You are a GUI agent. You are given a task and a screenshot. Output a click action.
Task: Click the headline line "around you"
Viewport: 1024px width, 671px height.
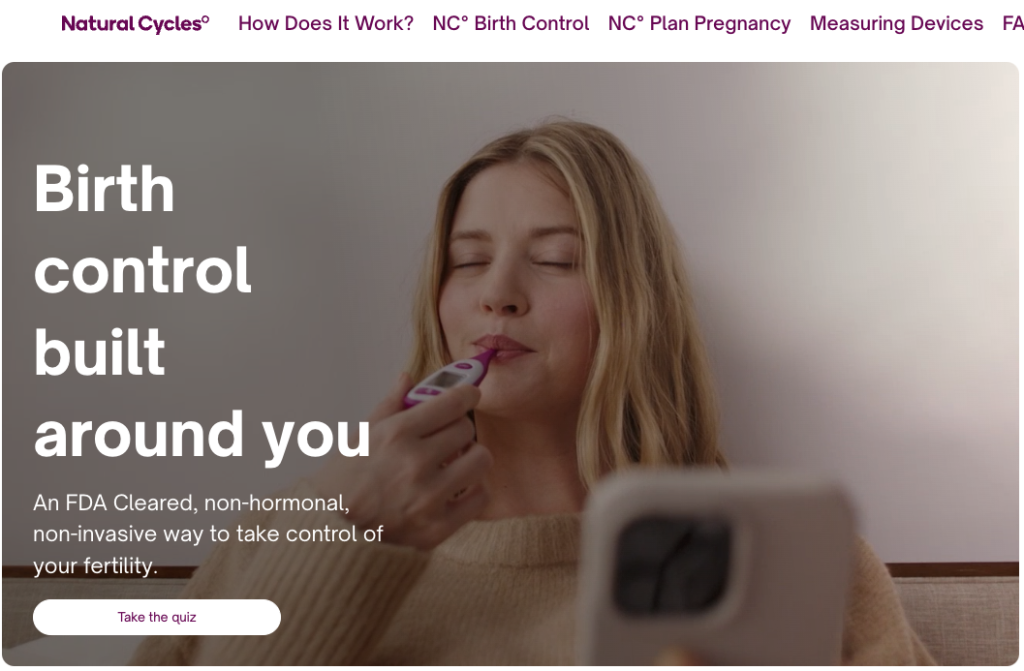(x=202, y=436)
